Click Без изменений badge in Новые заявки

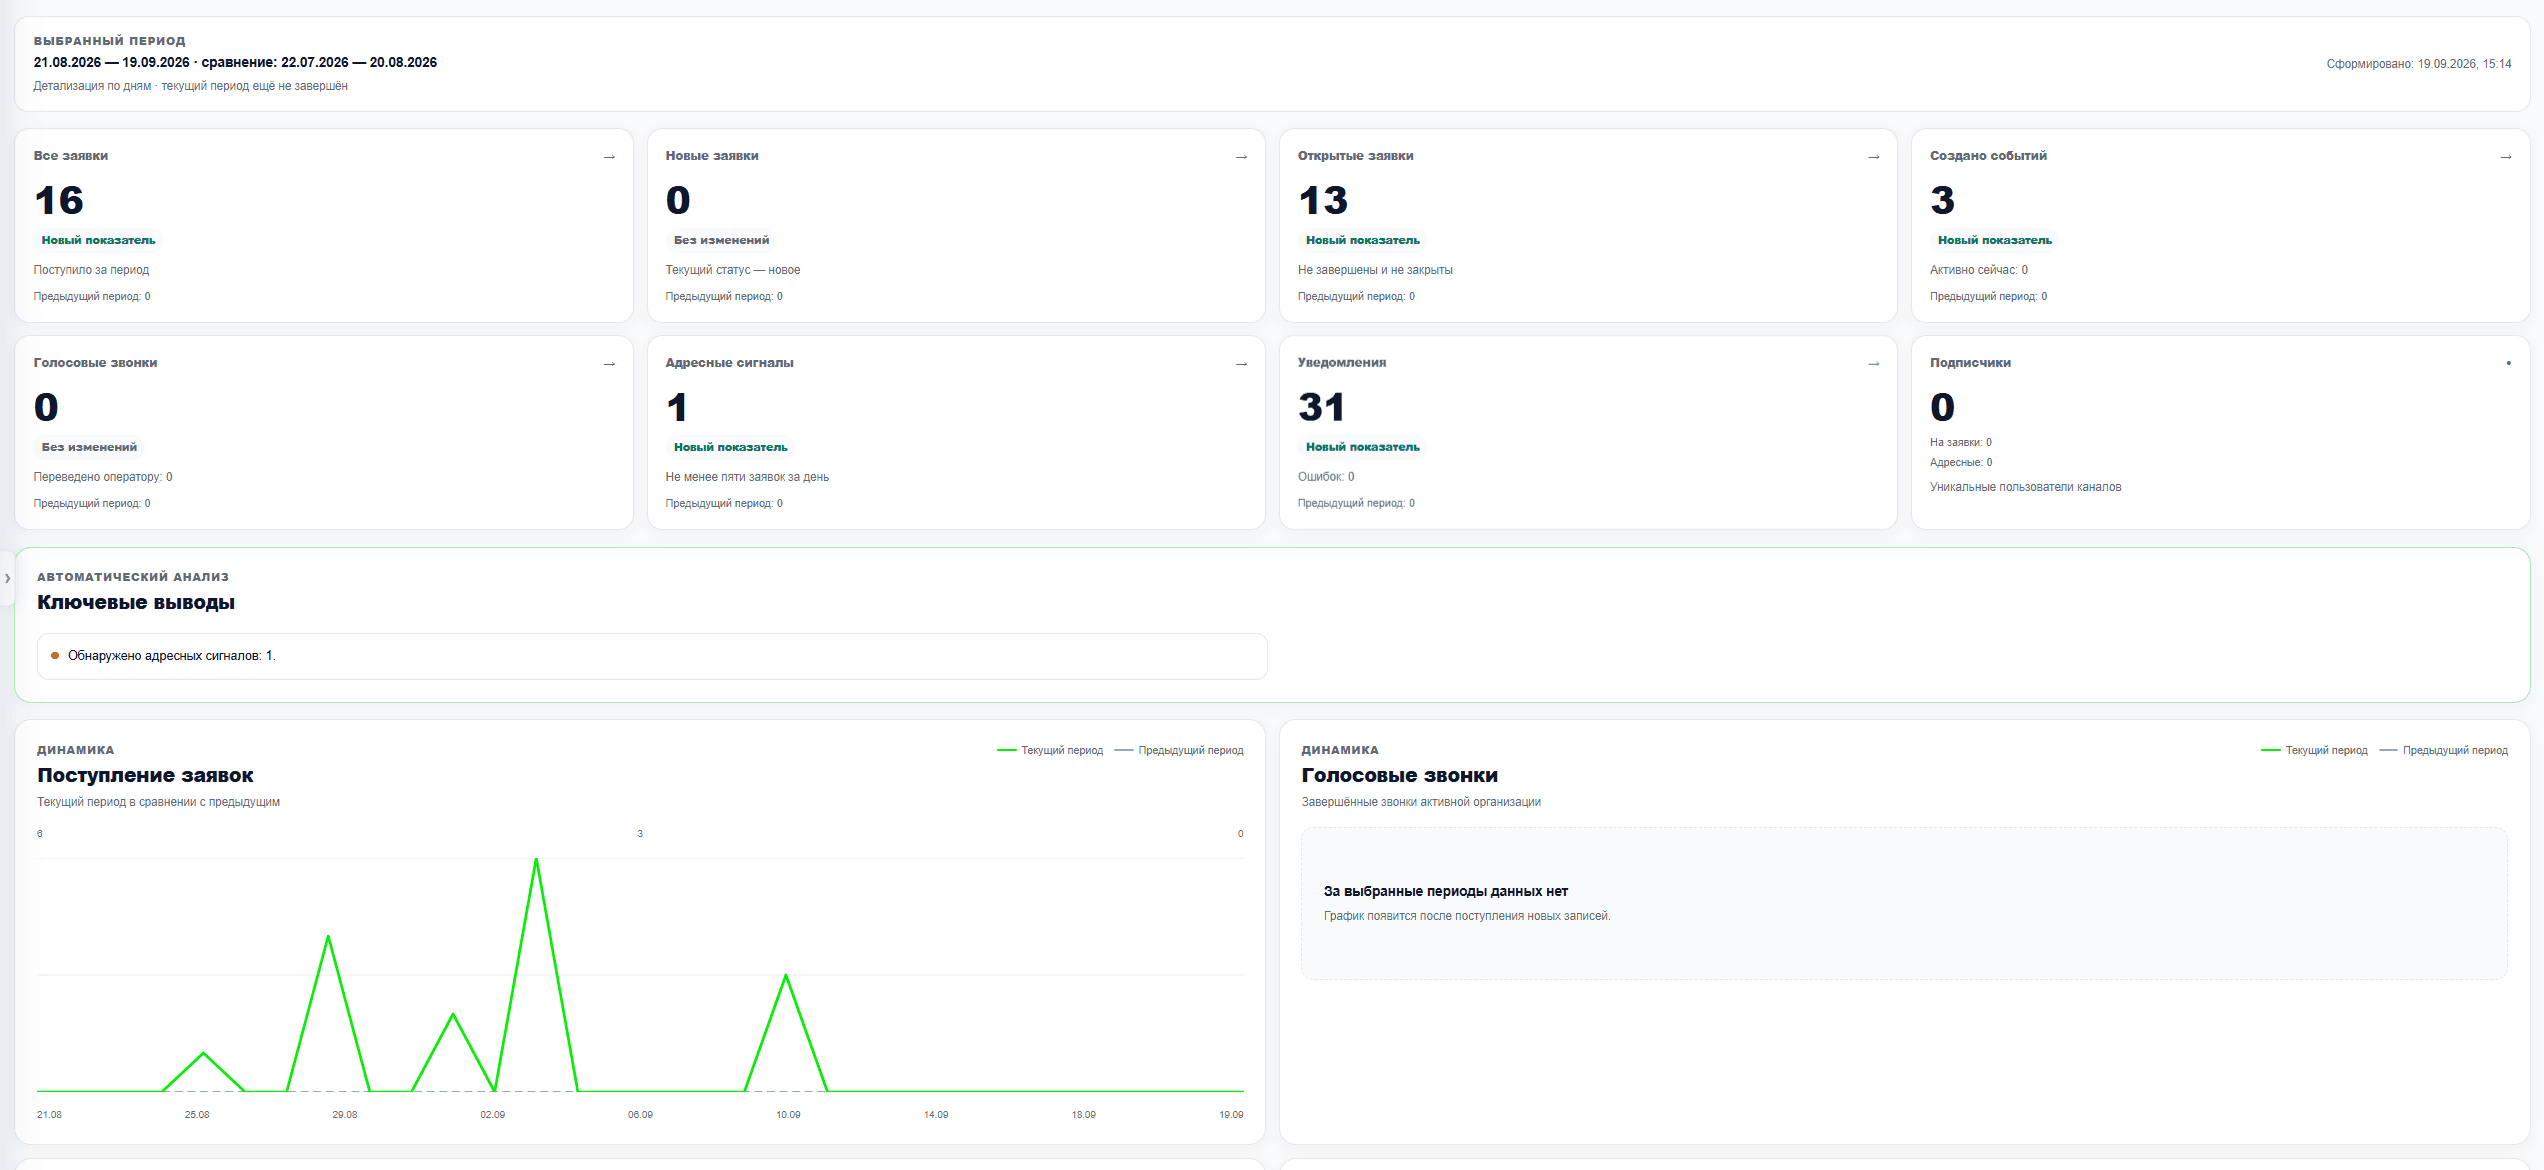click(721, 240)
